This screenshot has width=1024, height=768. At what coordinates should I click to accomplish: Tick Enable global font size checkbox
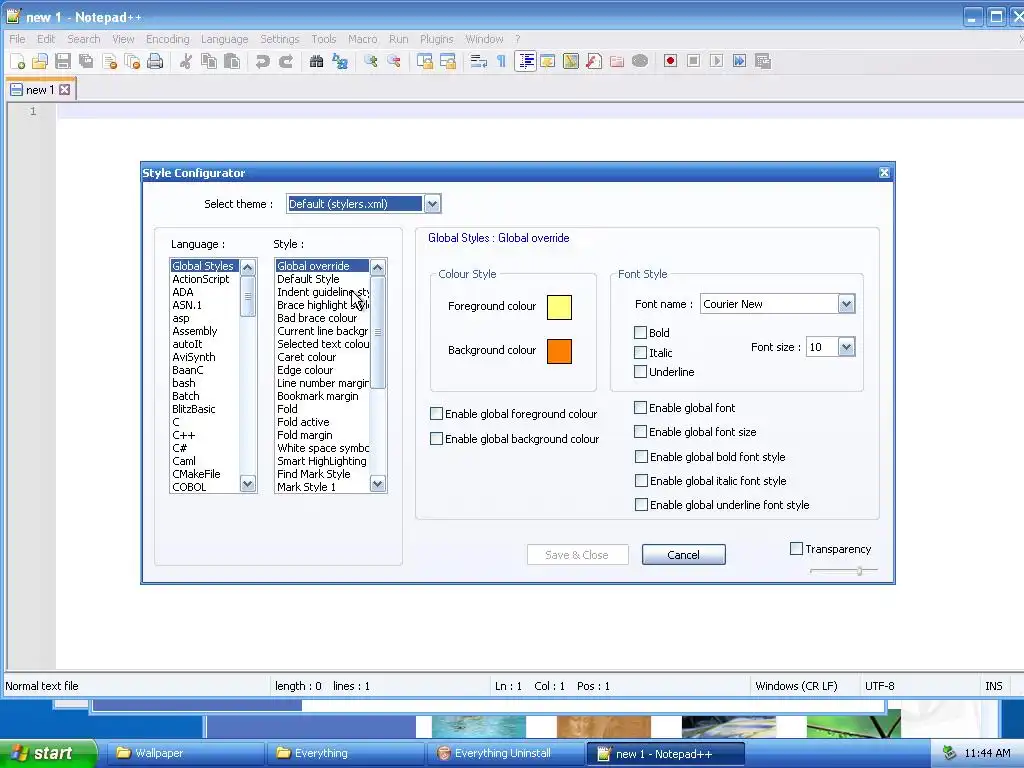(641, 432)
